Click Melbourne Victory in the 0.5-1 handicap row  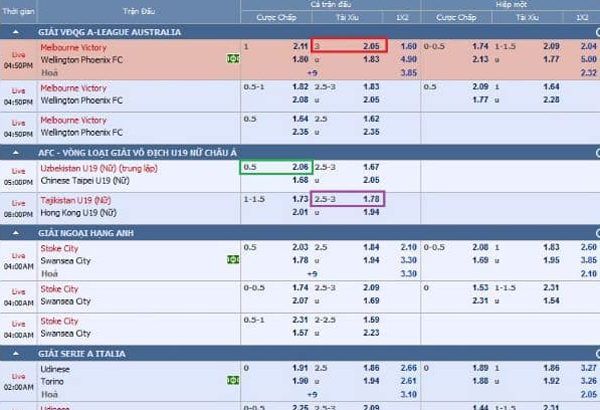point(73,88)
